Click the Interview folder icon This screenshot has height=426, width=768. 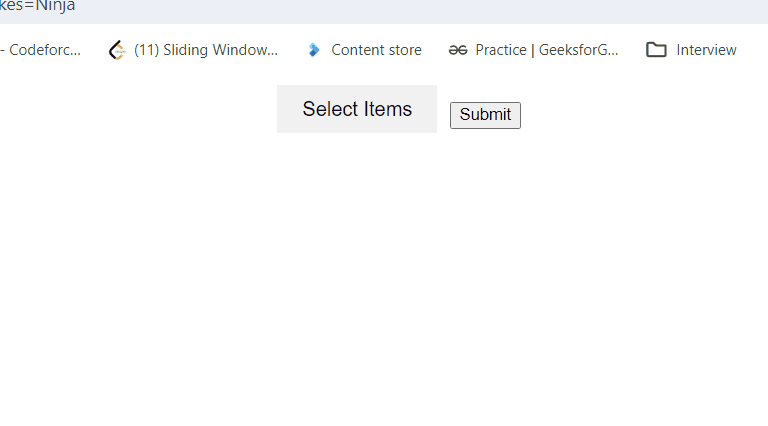(x=656, y=50)
